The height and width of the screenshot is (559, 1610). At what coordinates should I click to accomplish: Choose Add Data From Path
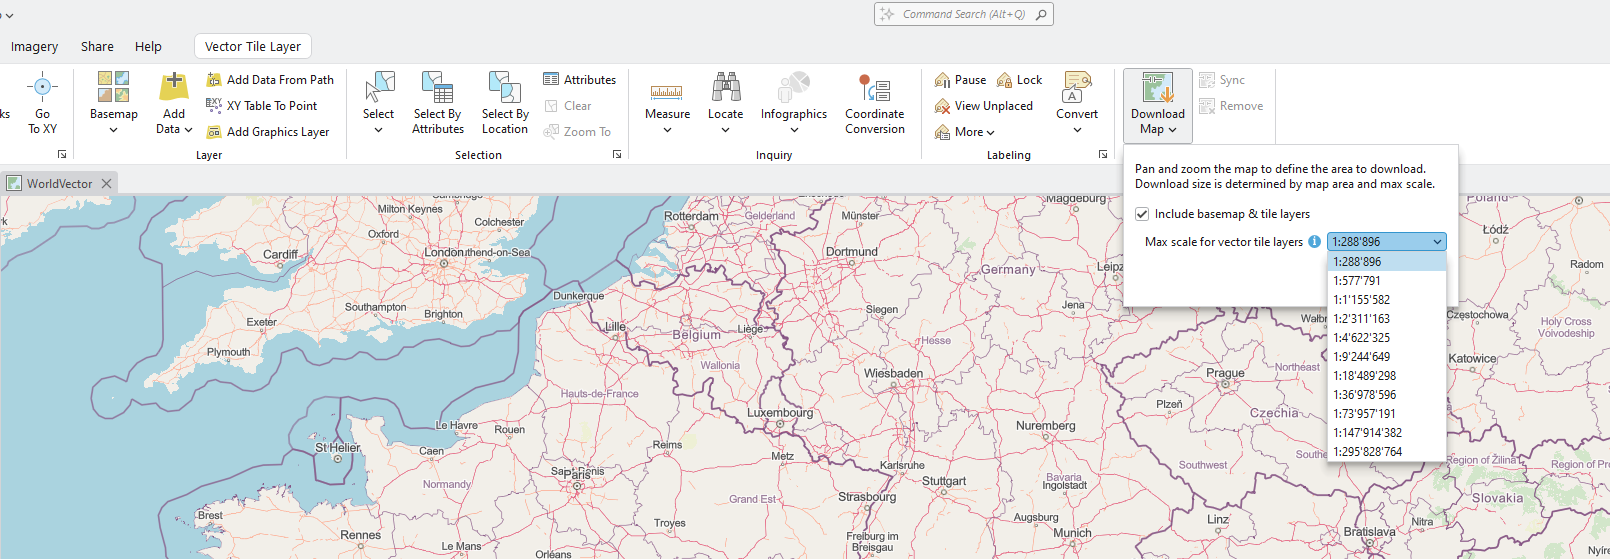pos(270,80)
